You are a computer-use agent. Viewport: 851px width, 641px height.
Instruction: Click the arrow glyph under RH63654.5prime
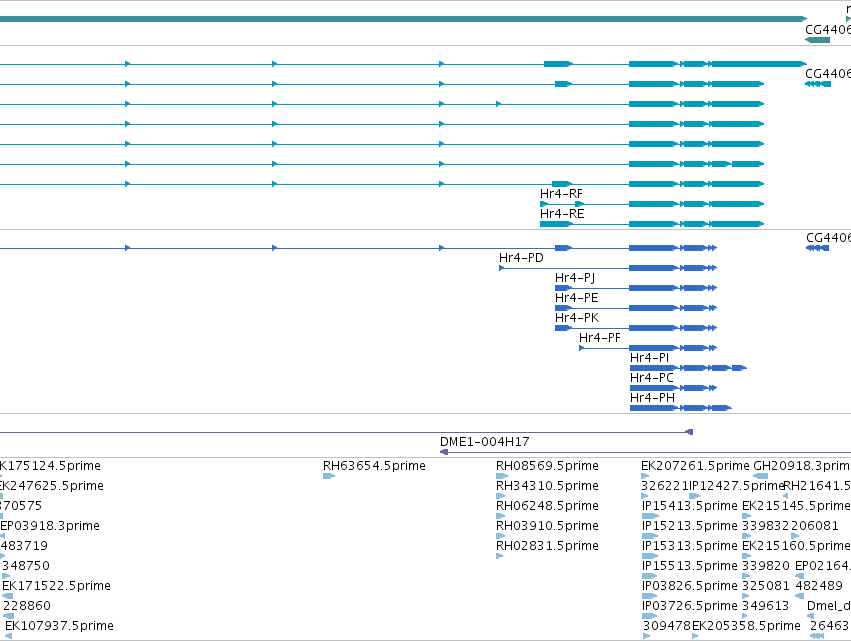329,476
